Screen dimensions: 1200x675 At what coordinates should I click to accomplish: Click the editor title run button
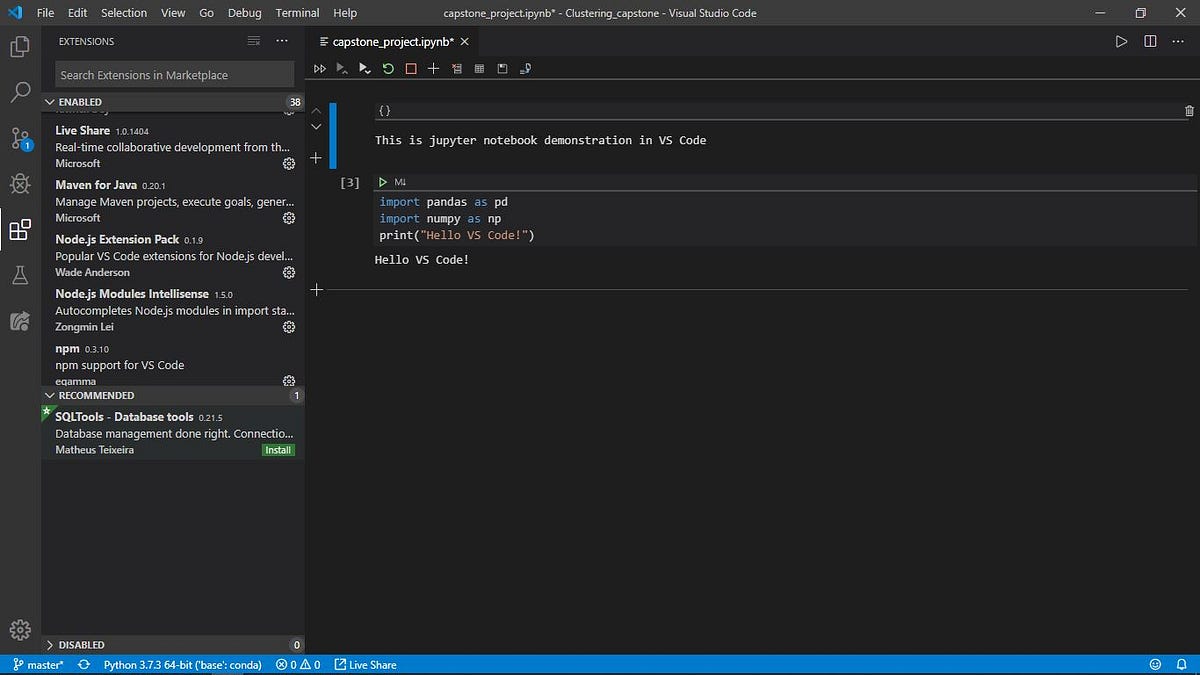click(1121, 41)
